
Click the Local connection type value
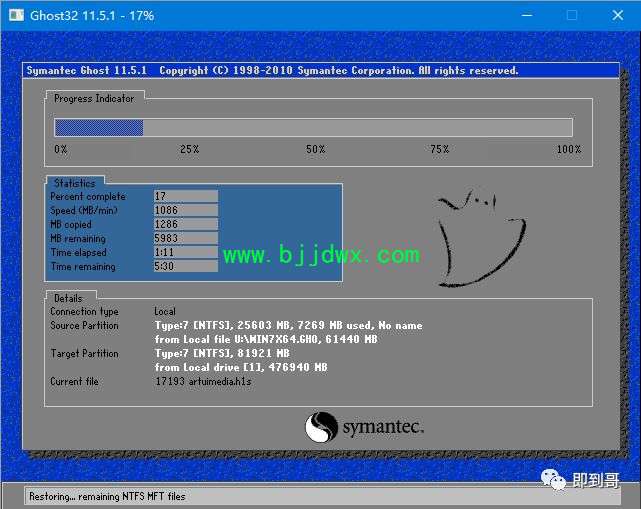165,312
